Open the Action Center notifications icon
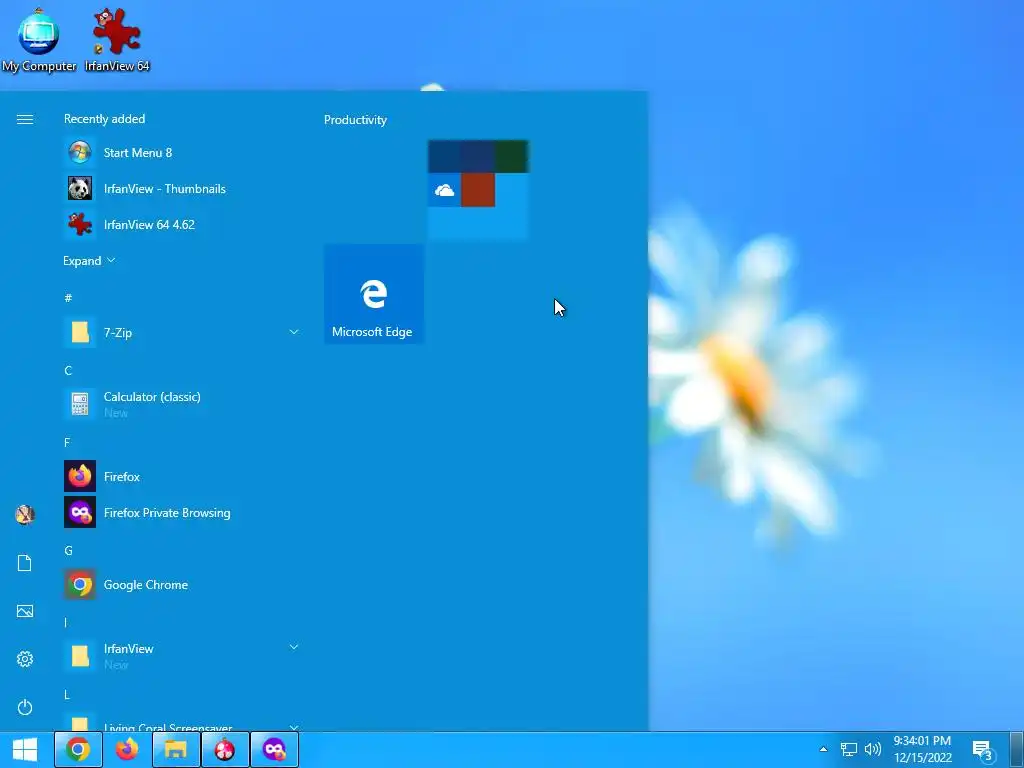The height and width of the screenshot is (768, 1024). [x=983, y=750]
